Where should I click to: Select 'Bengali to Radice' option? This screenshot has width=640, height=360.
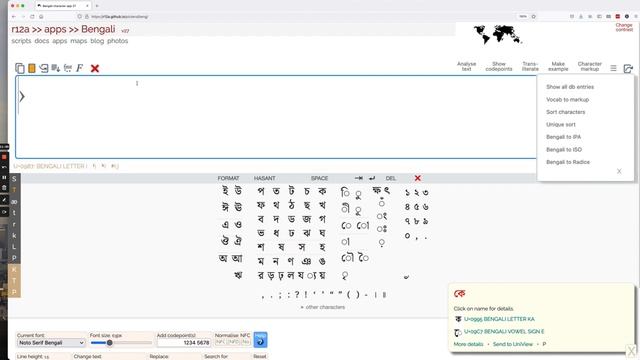click(568, 162)
